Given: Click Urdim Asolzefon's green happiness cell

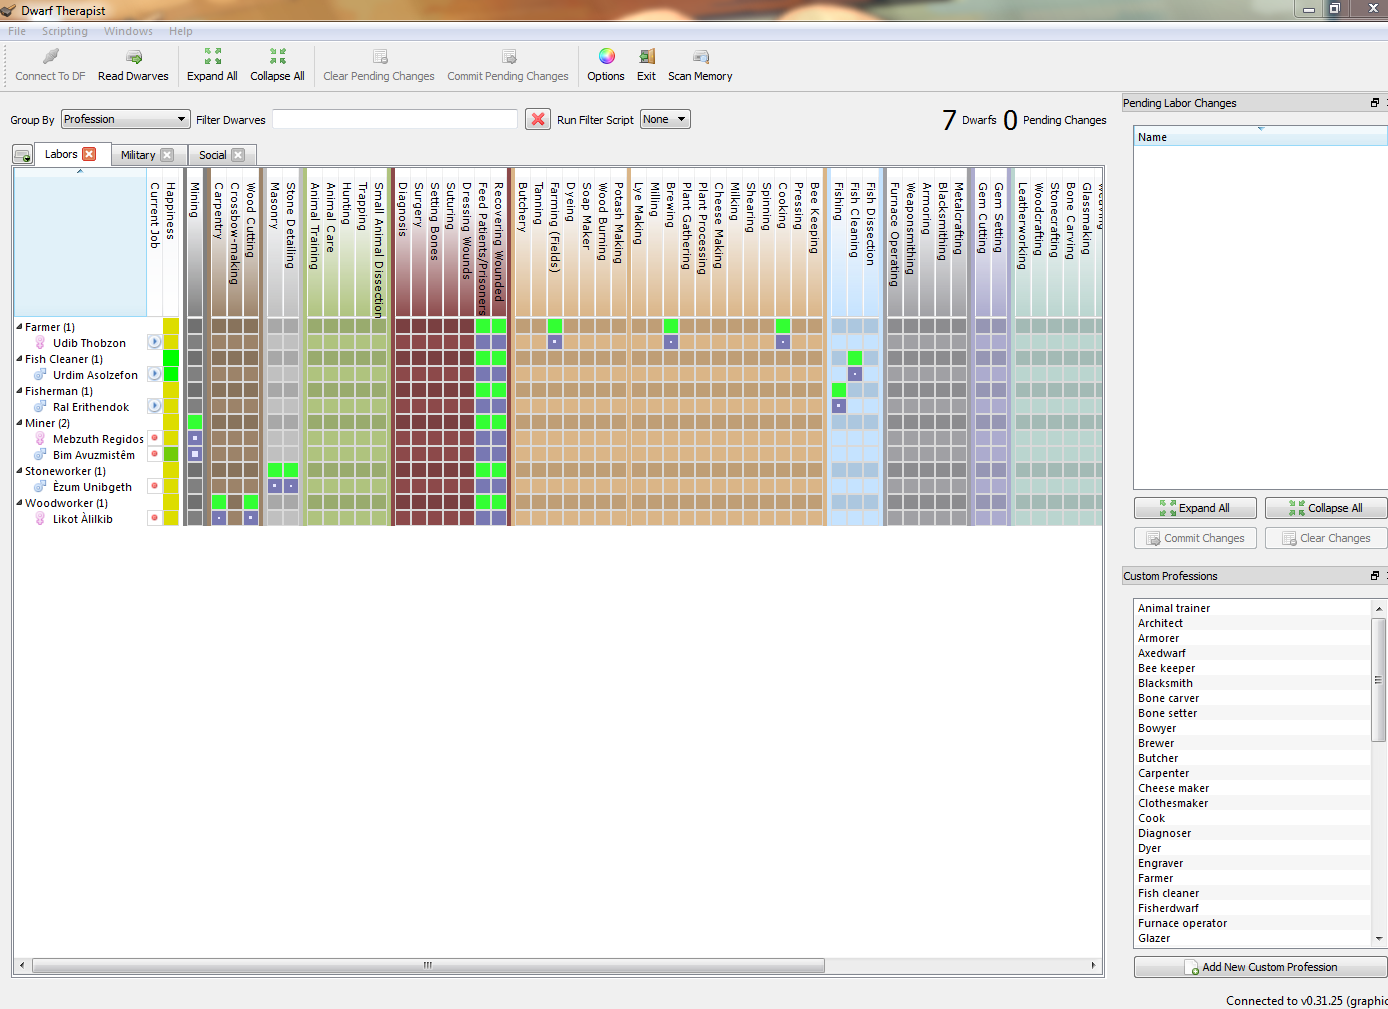Looking at the screenshot, I should click(171, 374).
